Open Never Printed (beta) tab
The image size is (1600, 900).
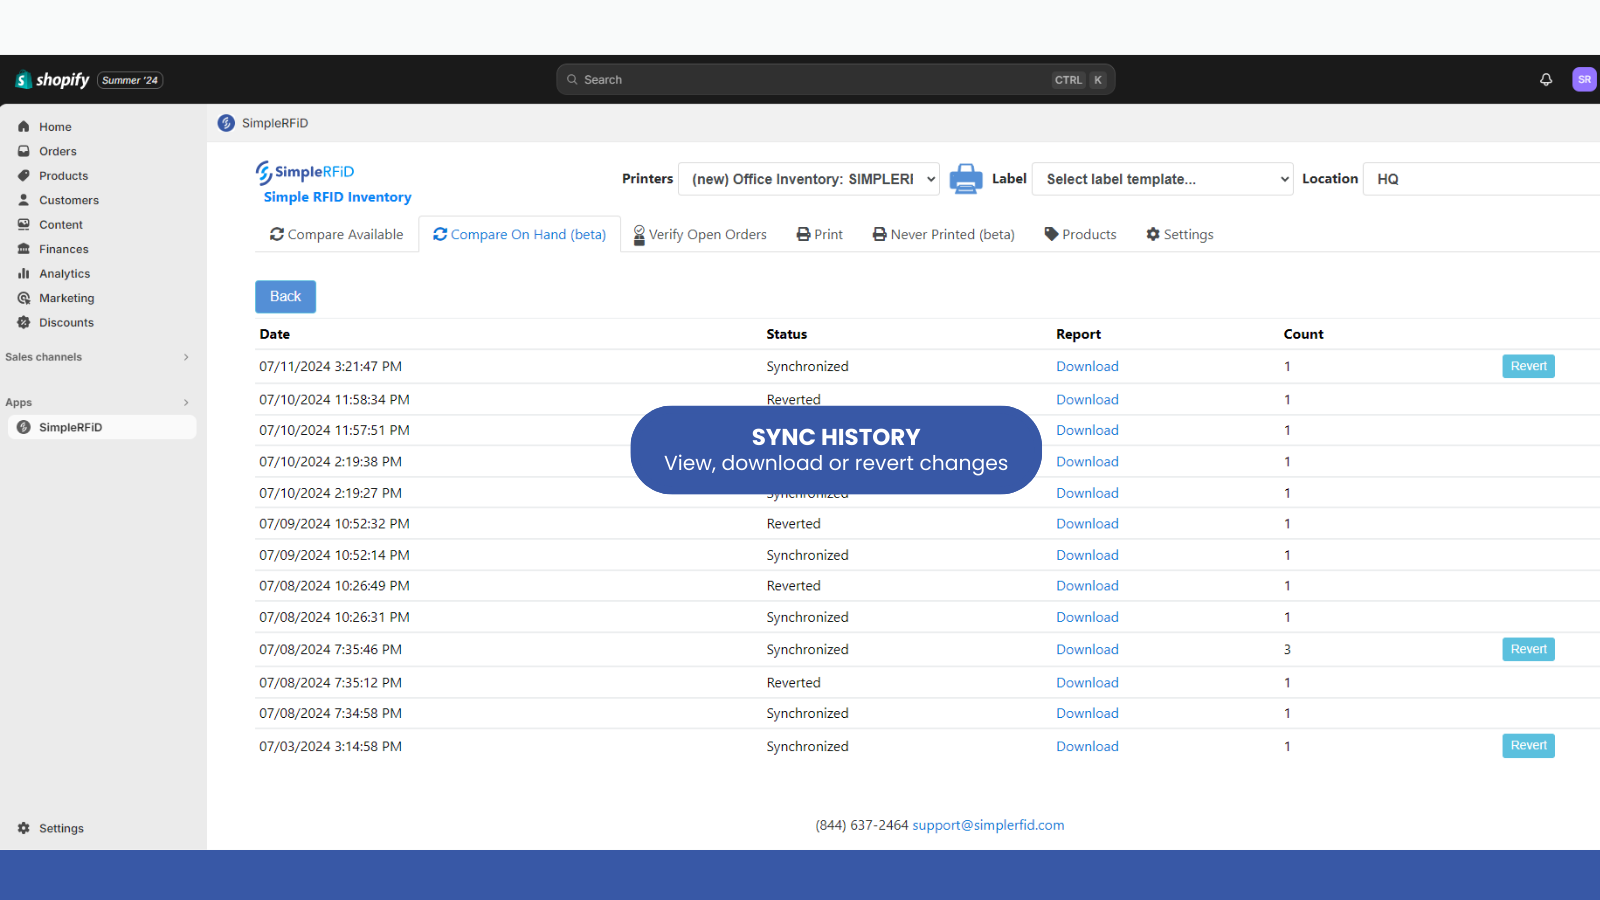[944, 234]
